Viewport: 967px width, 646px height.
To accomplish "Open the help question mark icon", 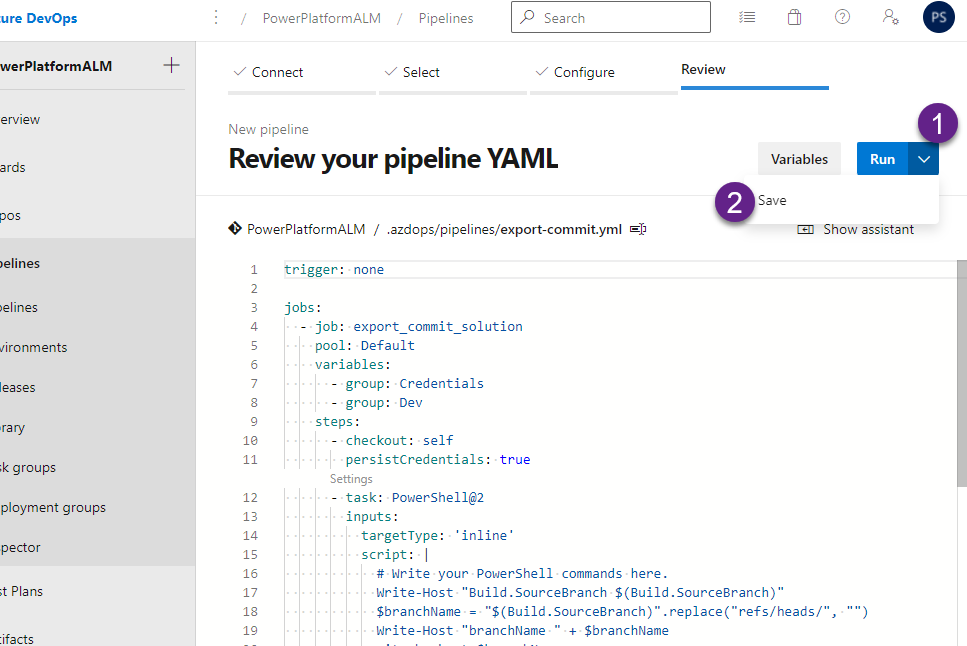I will coord(842,18).
